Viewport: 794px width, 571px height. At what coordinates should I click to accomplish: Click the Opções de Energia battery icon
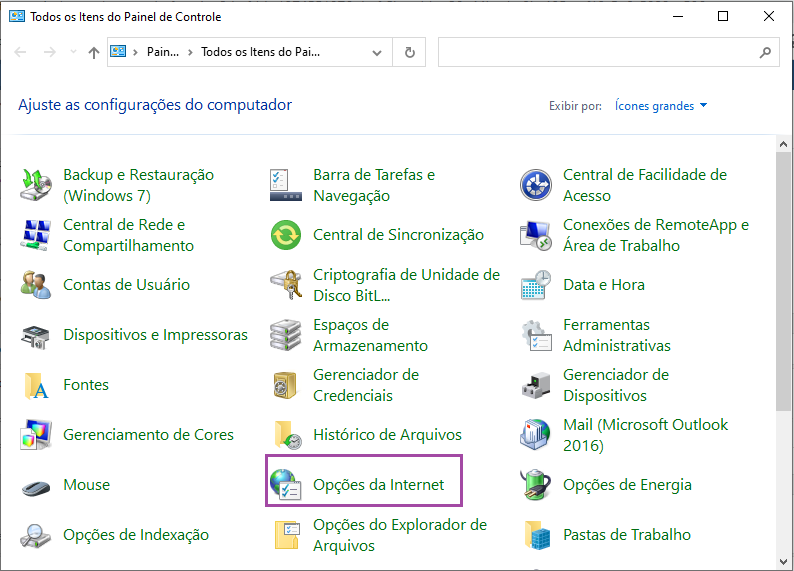(536, 485)
